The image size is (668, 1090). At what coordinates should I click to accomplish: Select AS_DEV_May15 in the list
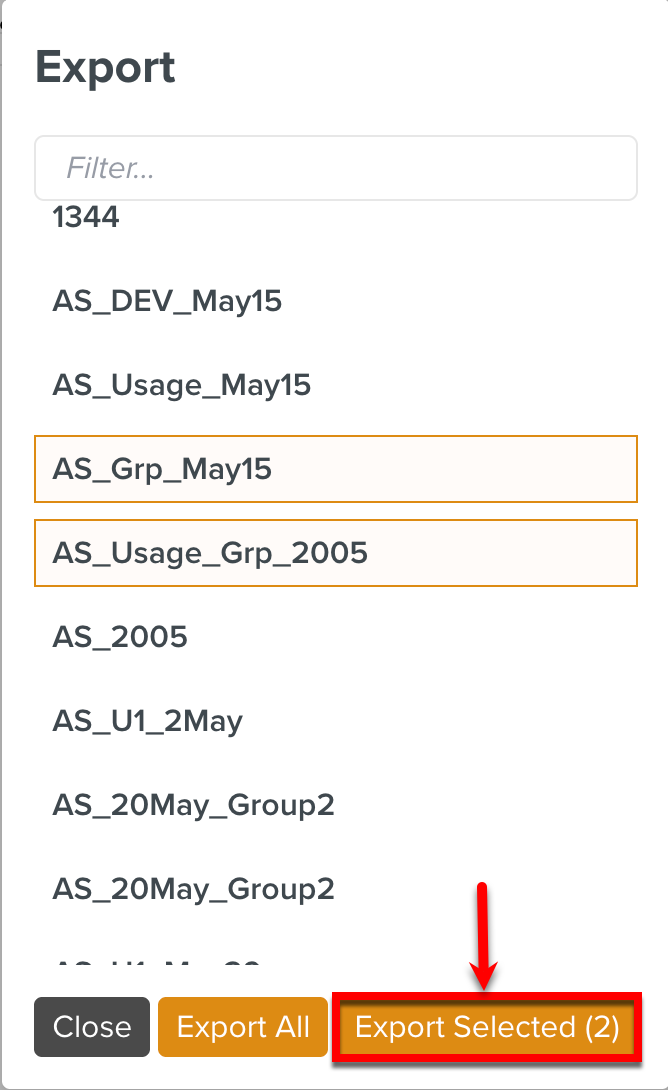point(167,301)
